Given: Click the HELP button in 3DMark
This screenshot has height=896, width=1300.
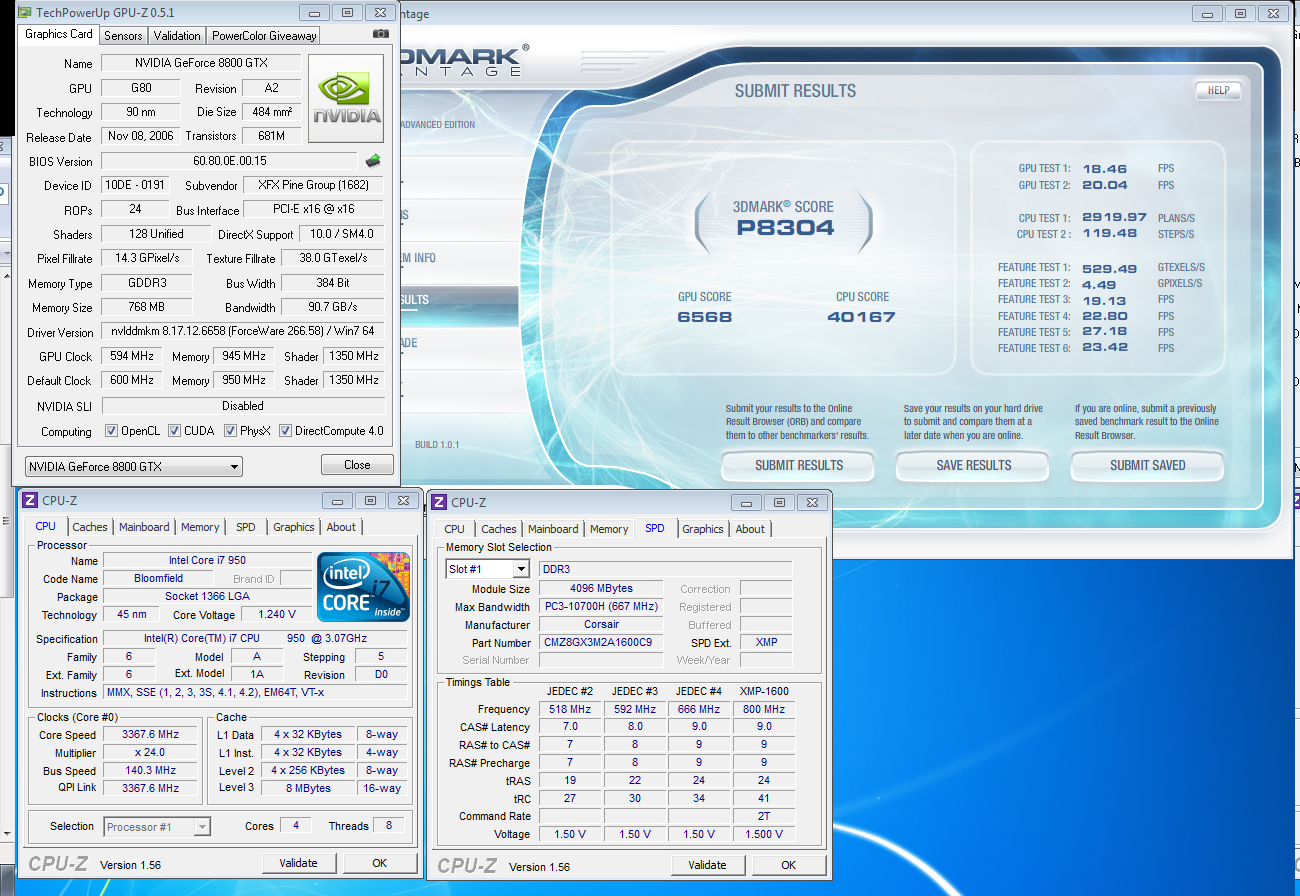Looking at the screenshot, I should tap(1218, 90).
